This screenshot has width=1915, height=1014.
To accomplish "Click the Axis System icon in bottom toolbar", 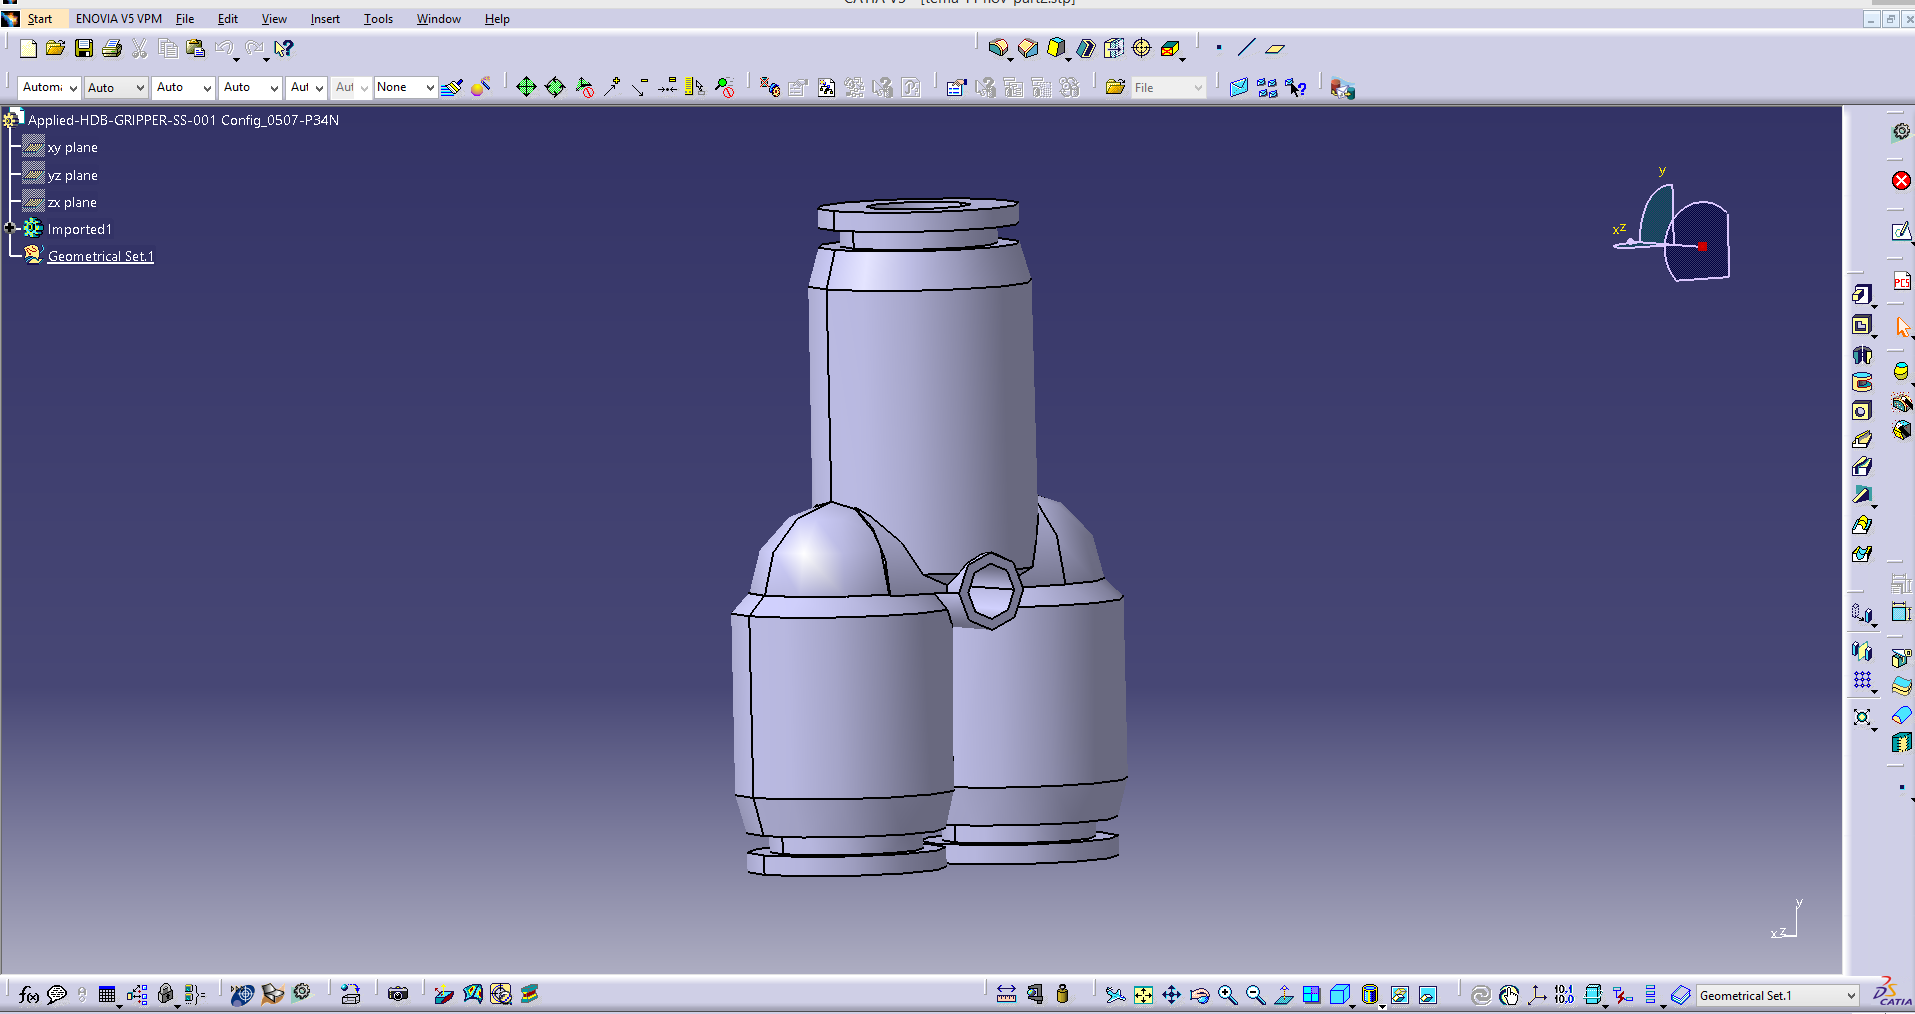I will [1537, 995].
